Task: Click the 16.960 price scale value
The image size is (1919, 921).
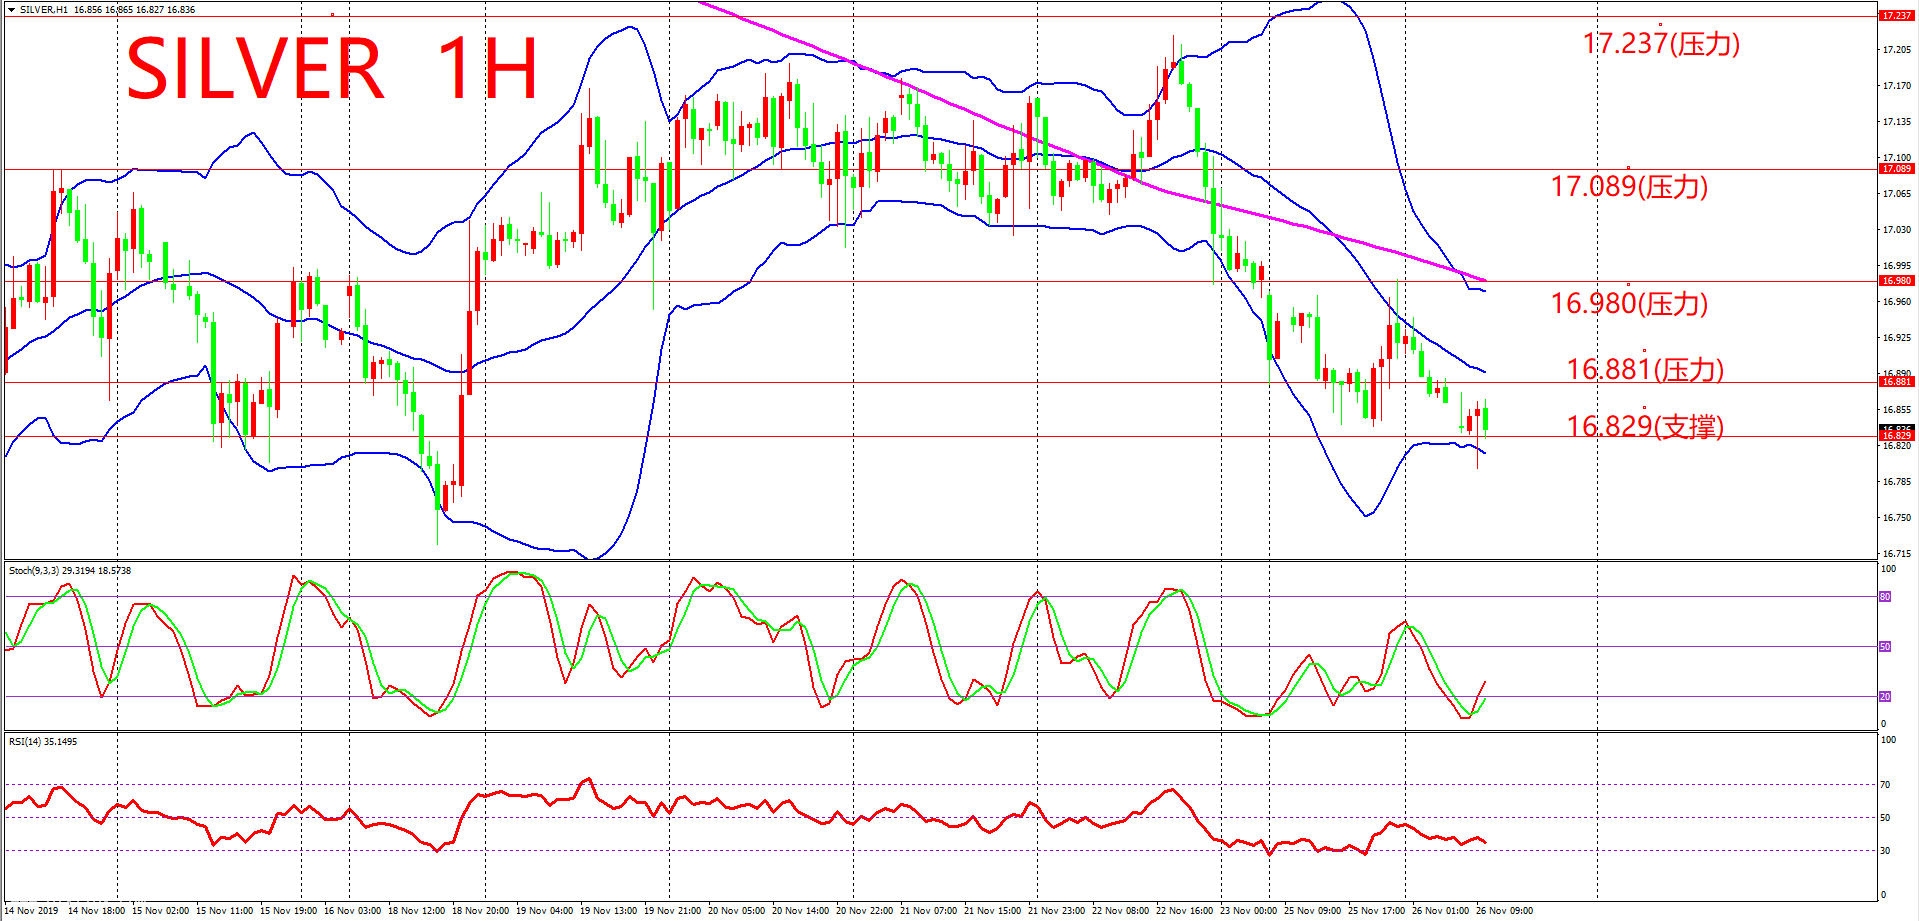Action: coord(1896,302)
